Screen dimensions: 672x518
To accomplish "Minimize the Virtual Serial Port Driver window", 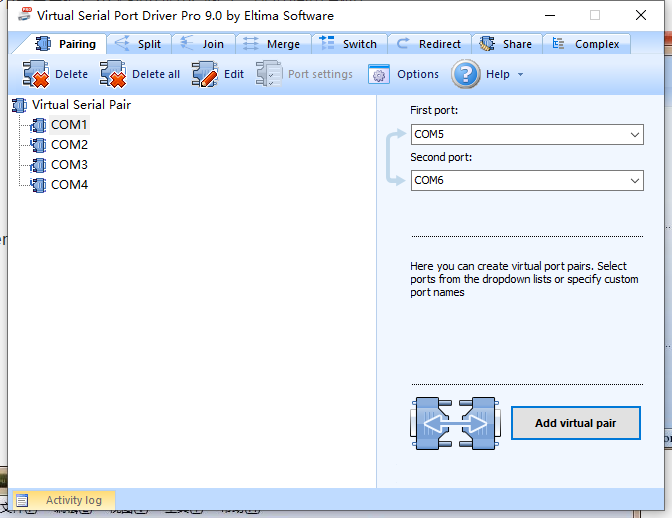I will (550, 15).
